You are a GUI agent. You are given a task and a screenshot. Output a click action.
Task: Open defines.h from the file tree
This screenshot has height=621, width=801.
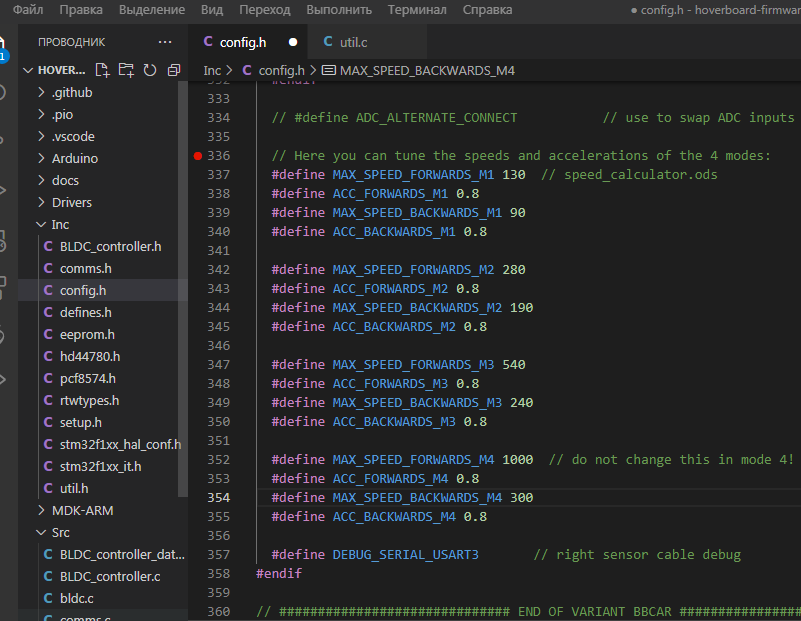pyautogui.click(x=85, y=313)
